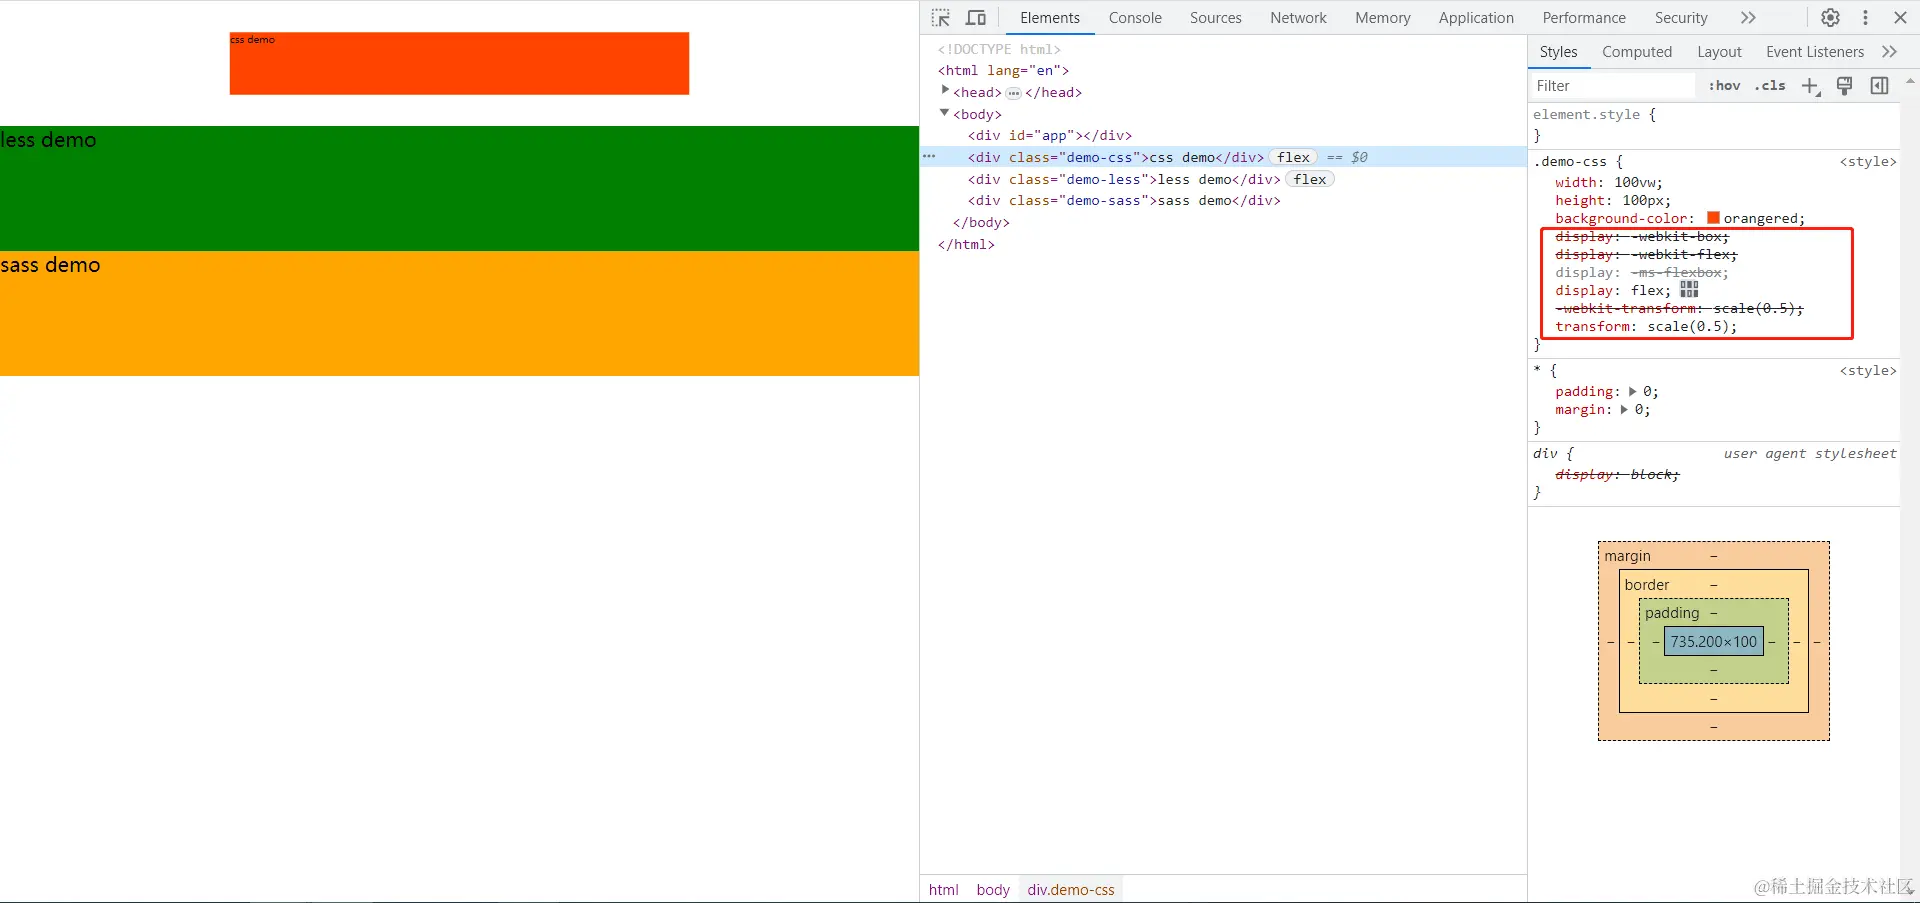Click the 735.200×100 content size
This screenshot has width=1920, height=903.
click(x=1714, y=642)
